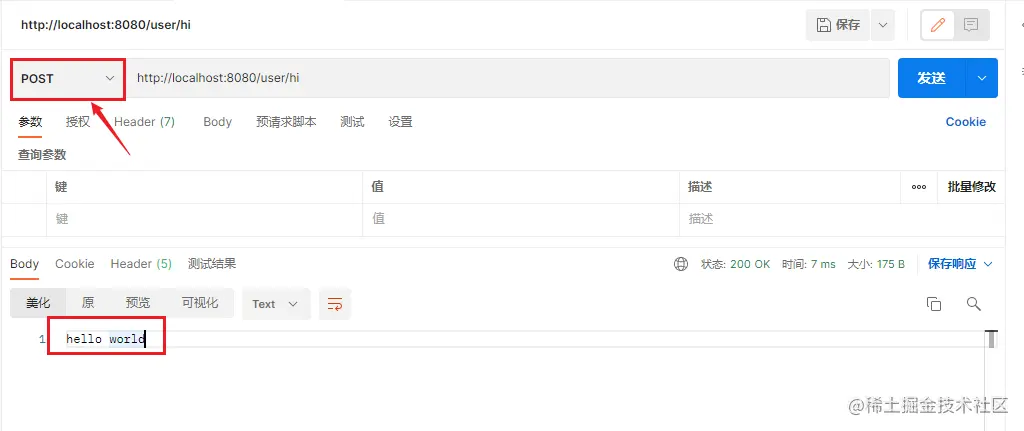Click the copy response icon
Screen dimensions: 1024x431
tap(934, 304)
